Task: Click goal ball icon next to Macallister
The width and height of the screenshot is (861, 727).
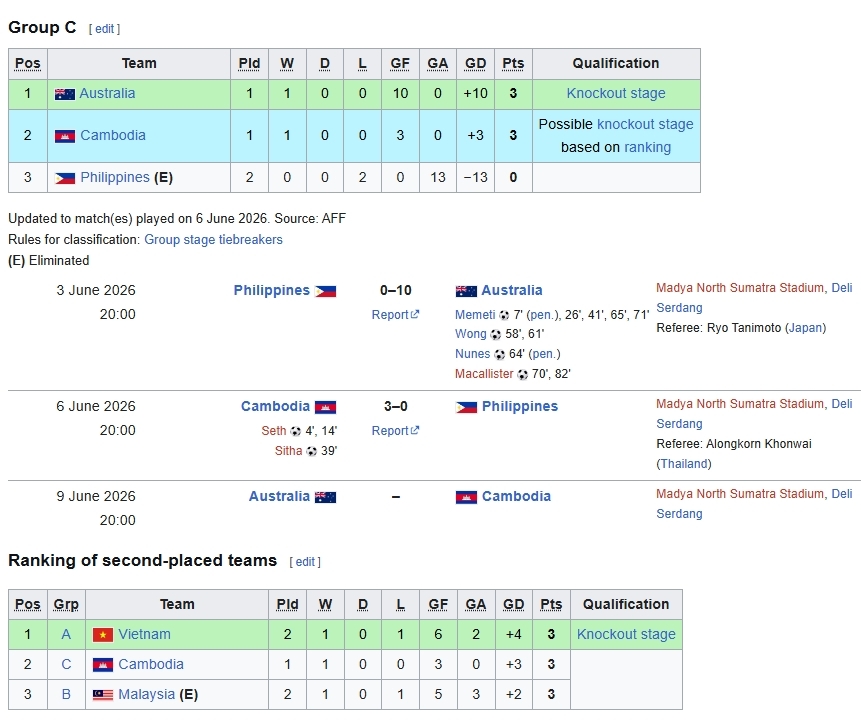Action: point(522,374)
